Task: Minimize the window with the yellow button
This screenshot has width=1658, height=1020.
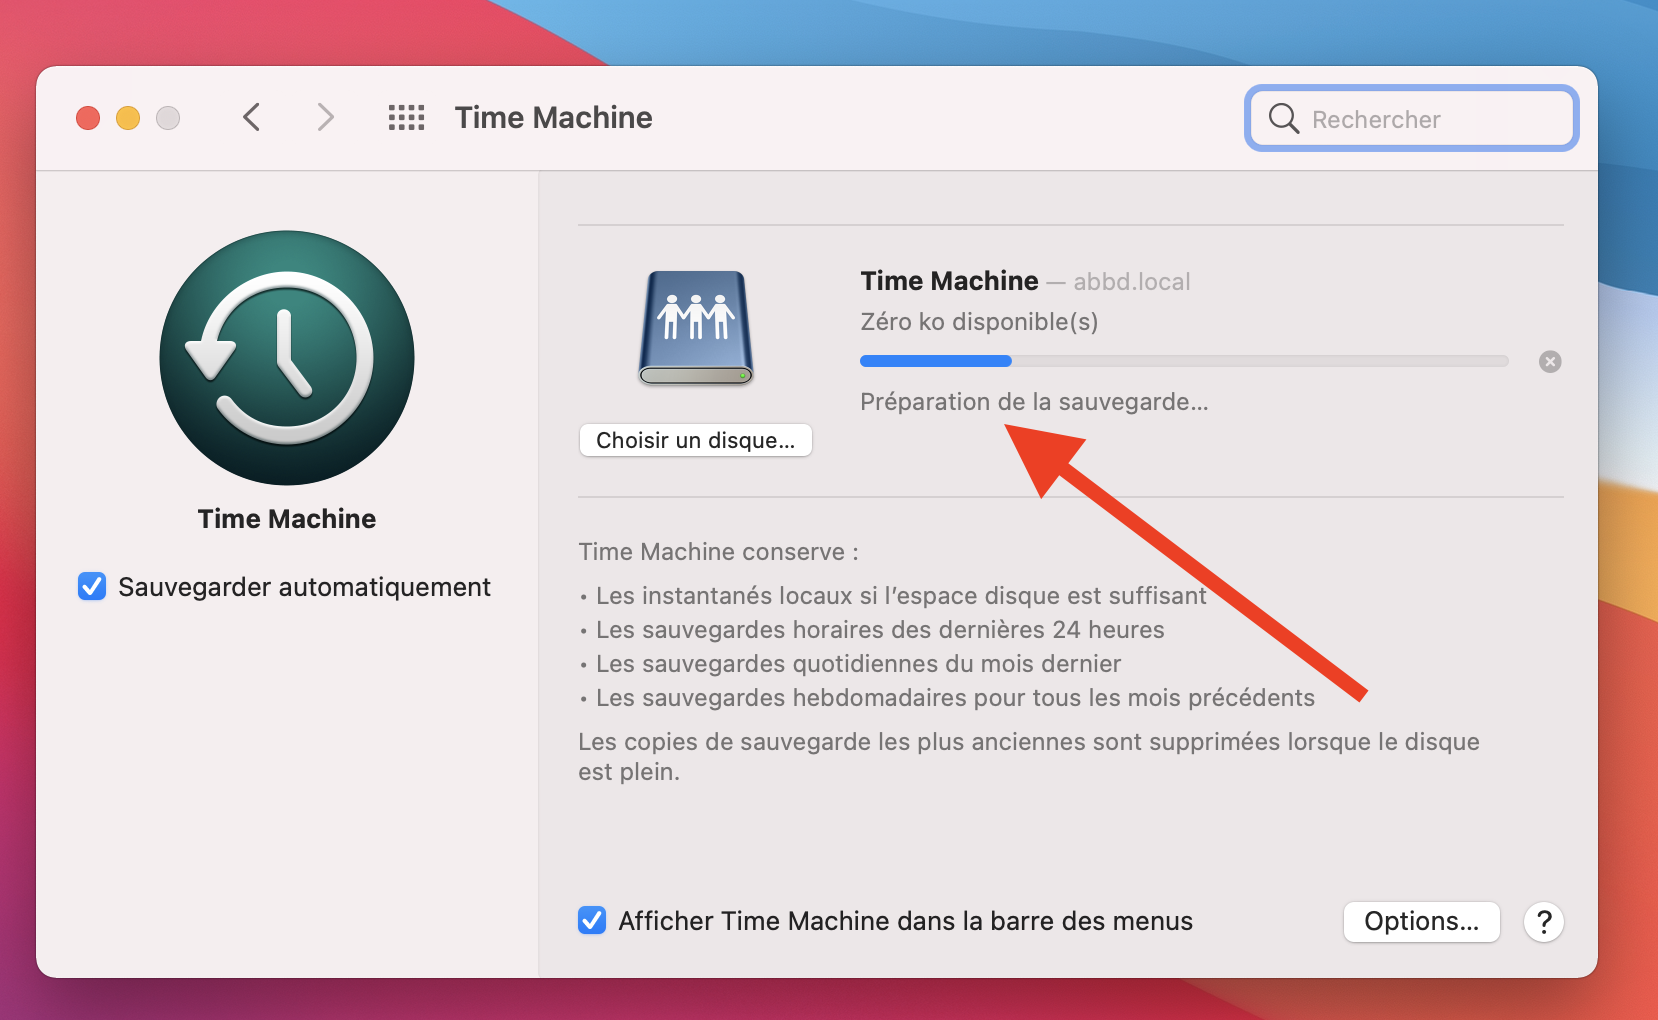Action: coord(128,118)
